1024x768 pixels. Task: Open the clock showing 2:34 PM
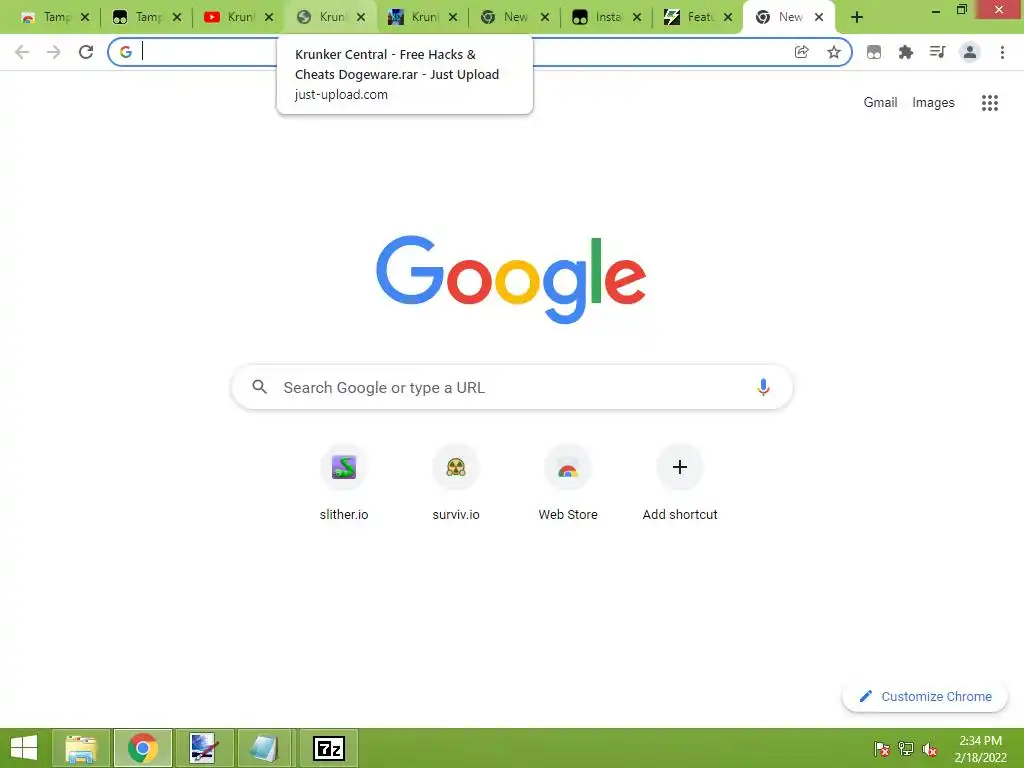[x=980, y=749]
